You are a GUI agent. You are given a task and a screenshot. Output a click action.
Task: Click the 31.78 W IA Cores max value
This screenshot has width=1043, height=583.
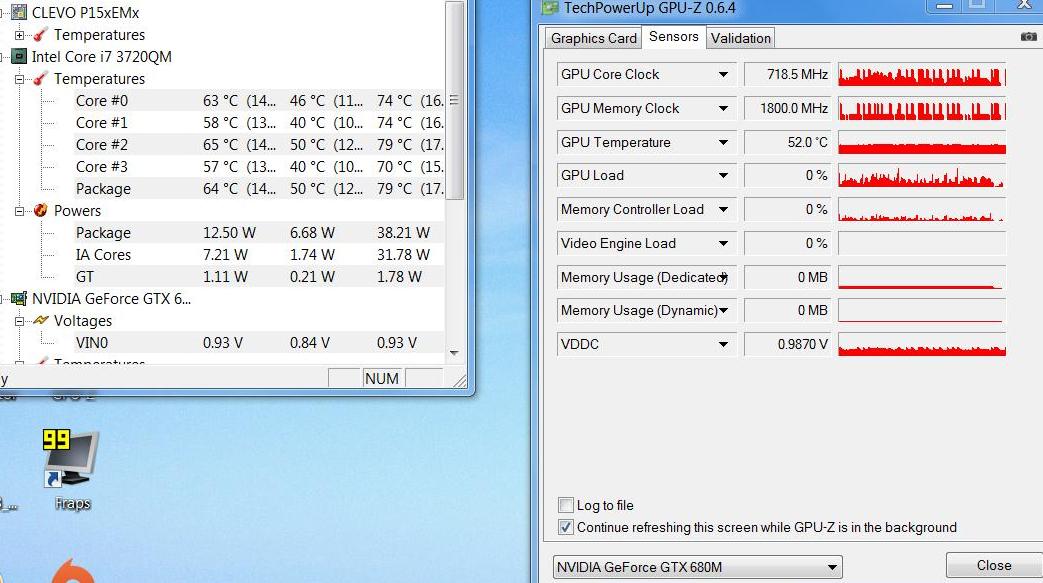[403, 254]
